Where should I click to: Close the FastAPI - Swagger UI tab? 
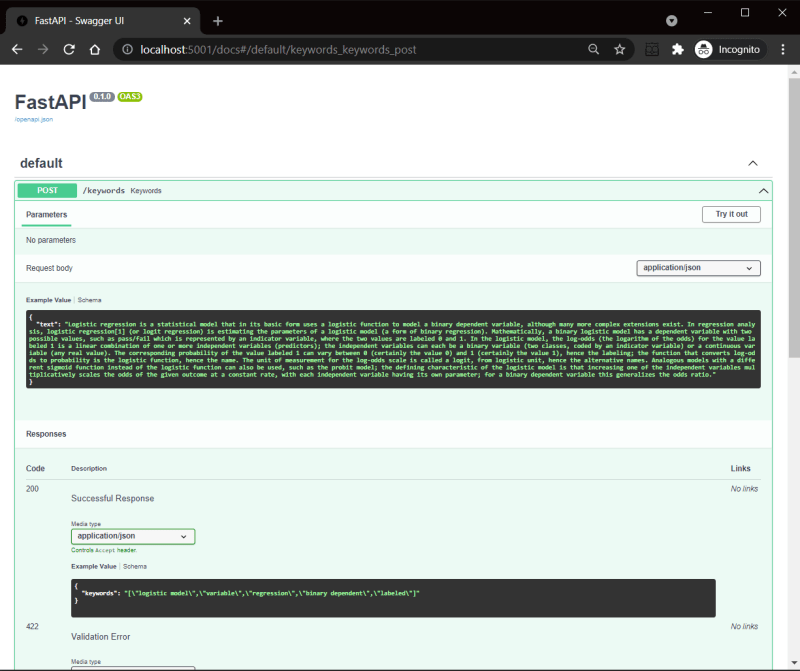coord(187,21)
